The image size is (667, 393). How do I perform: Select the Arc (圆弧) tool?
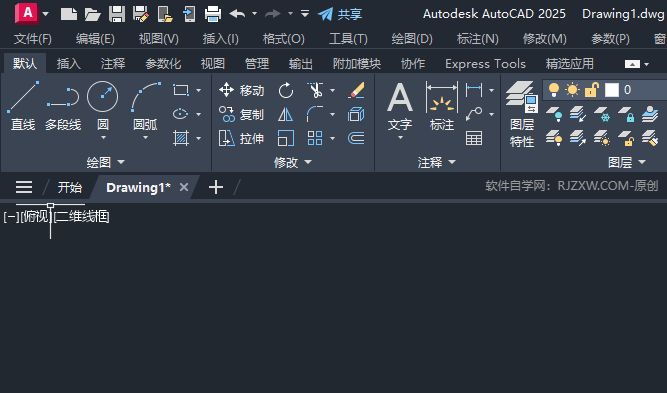click(x=145, y=105)
